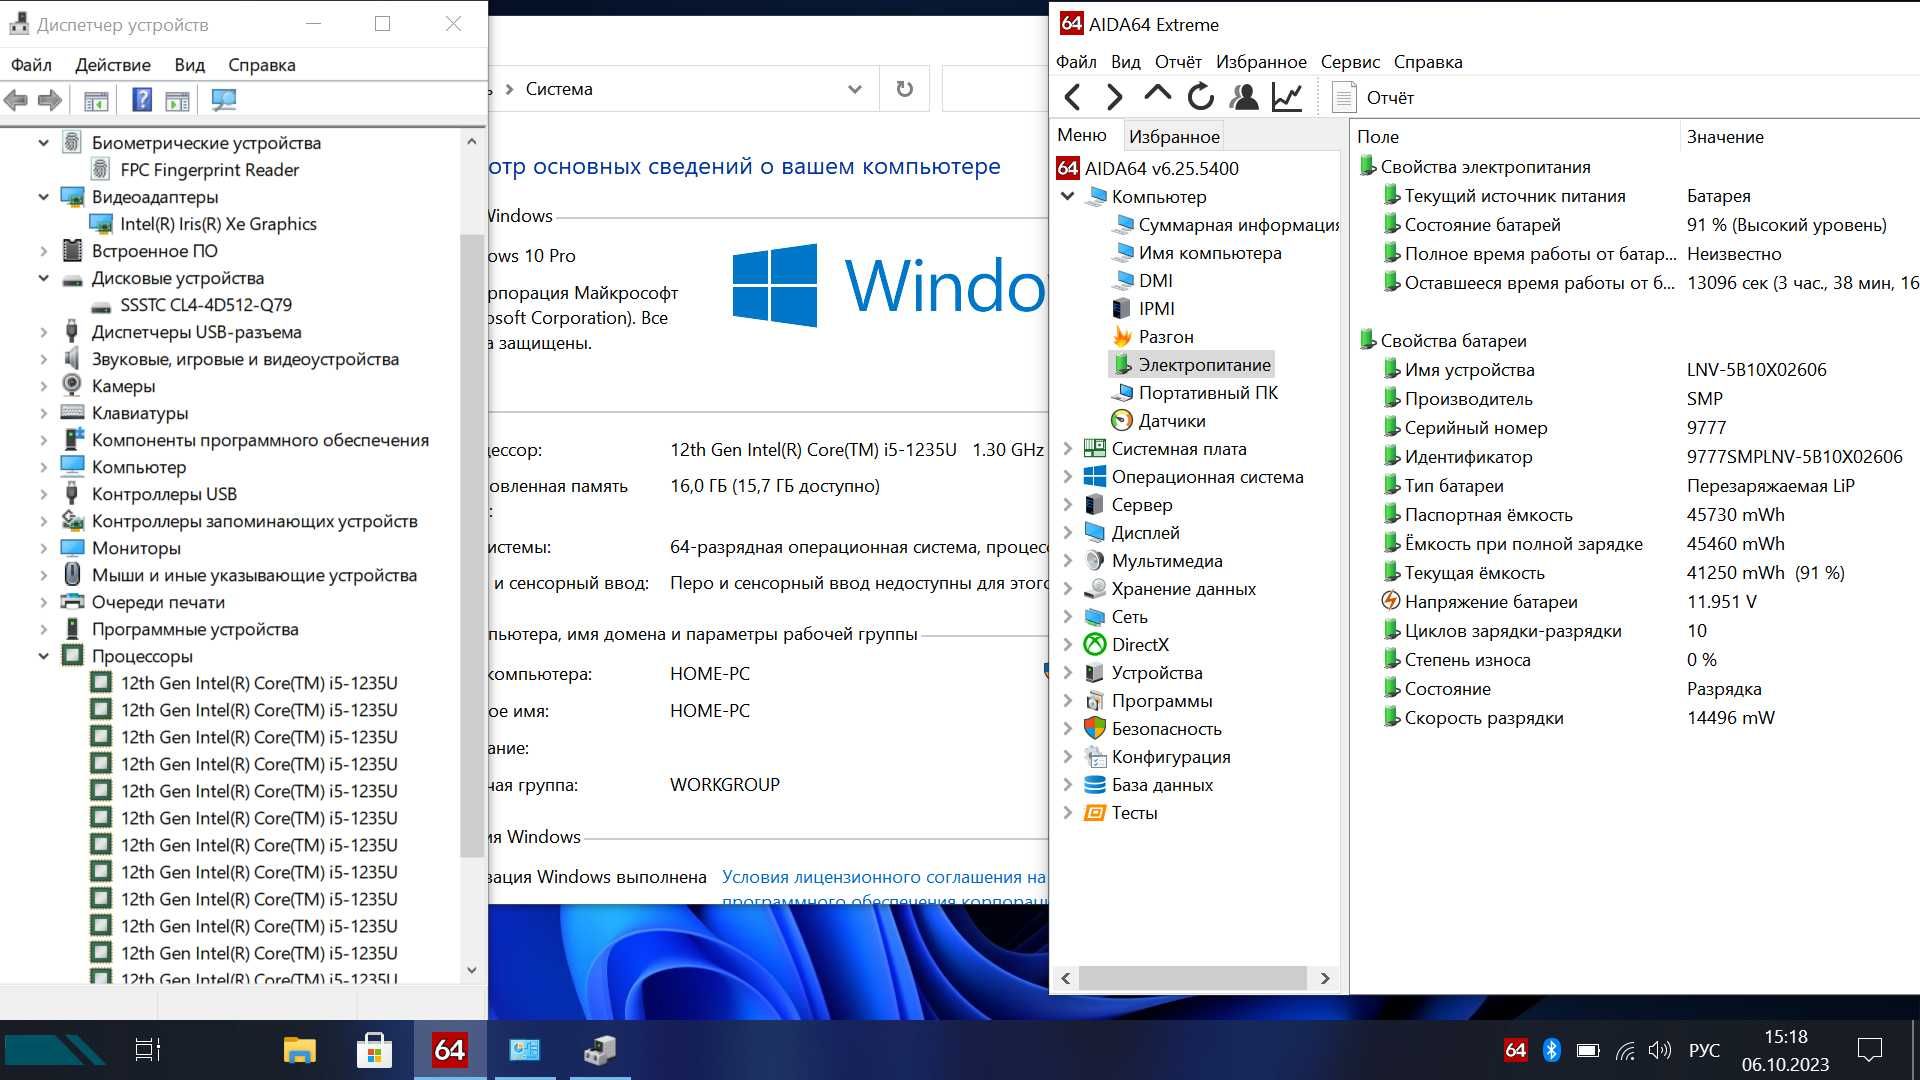Expand the Системная плата node
The height and width of the screenshot is (1080, 1920).
pos(1067,448)
